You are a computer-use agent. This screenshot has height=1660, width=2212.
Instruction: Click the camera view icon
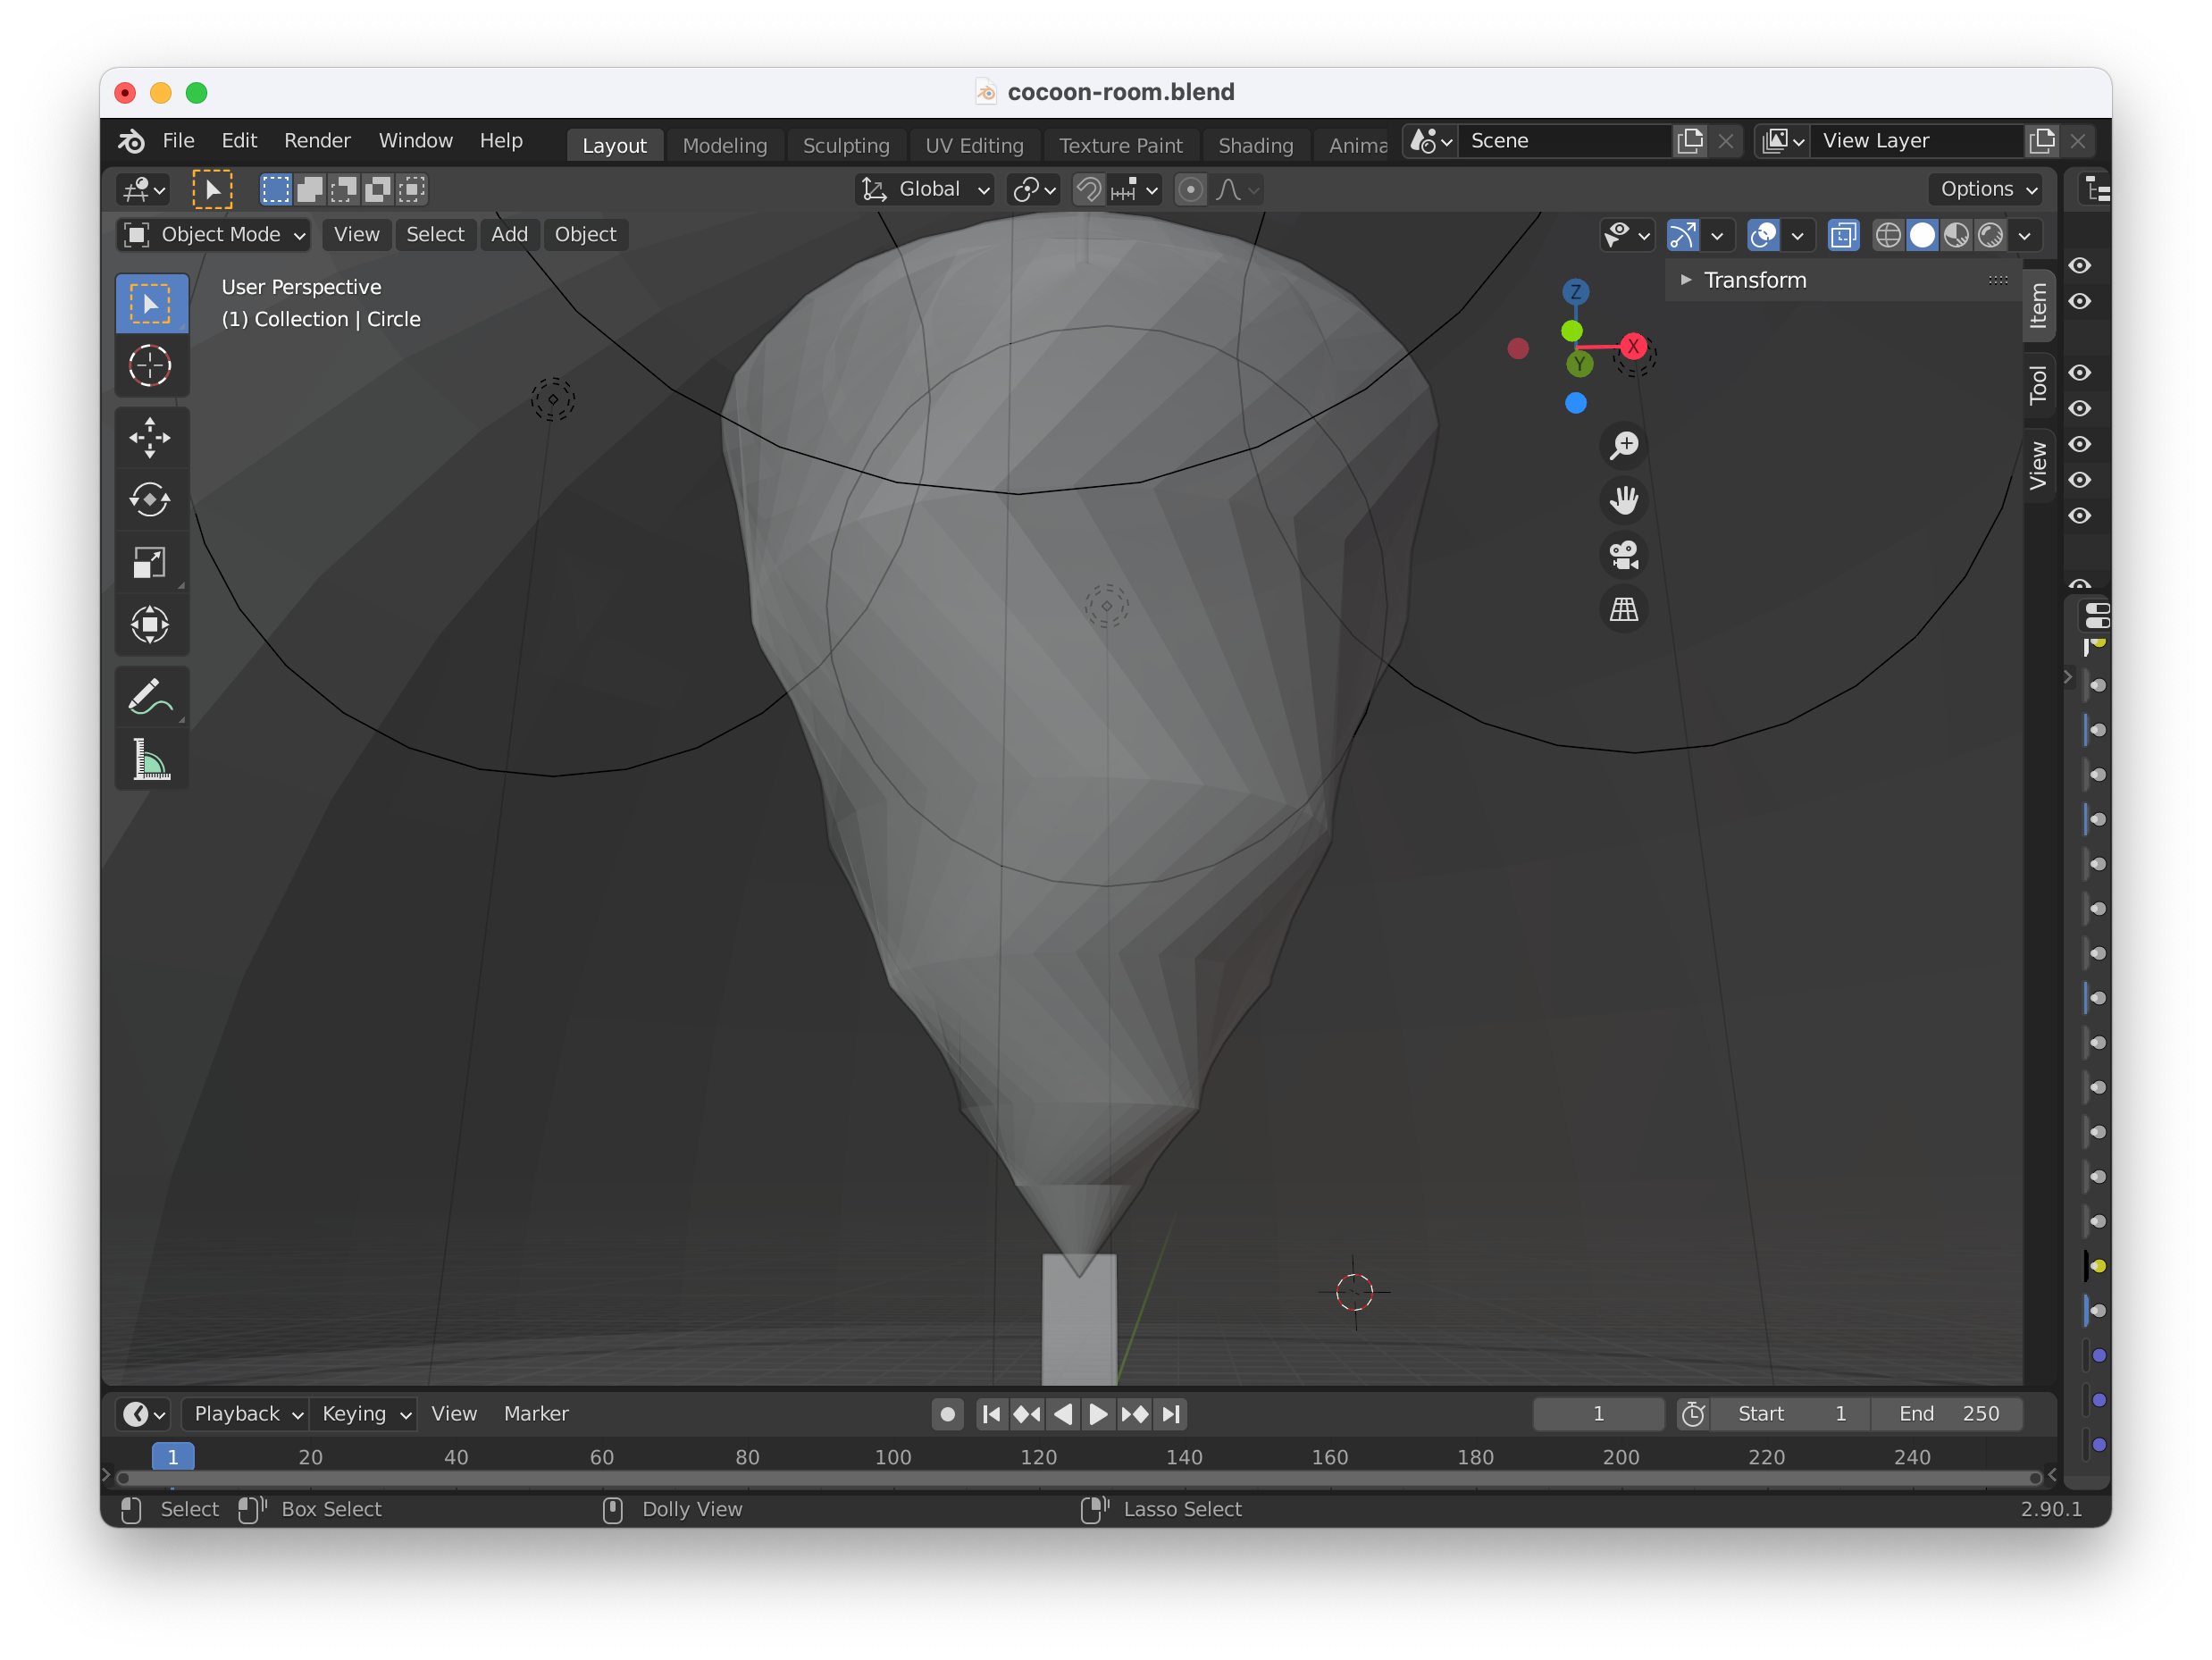point(1624,555)
